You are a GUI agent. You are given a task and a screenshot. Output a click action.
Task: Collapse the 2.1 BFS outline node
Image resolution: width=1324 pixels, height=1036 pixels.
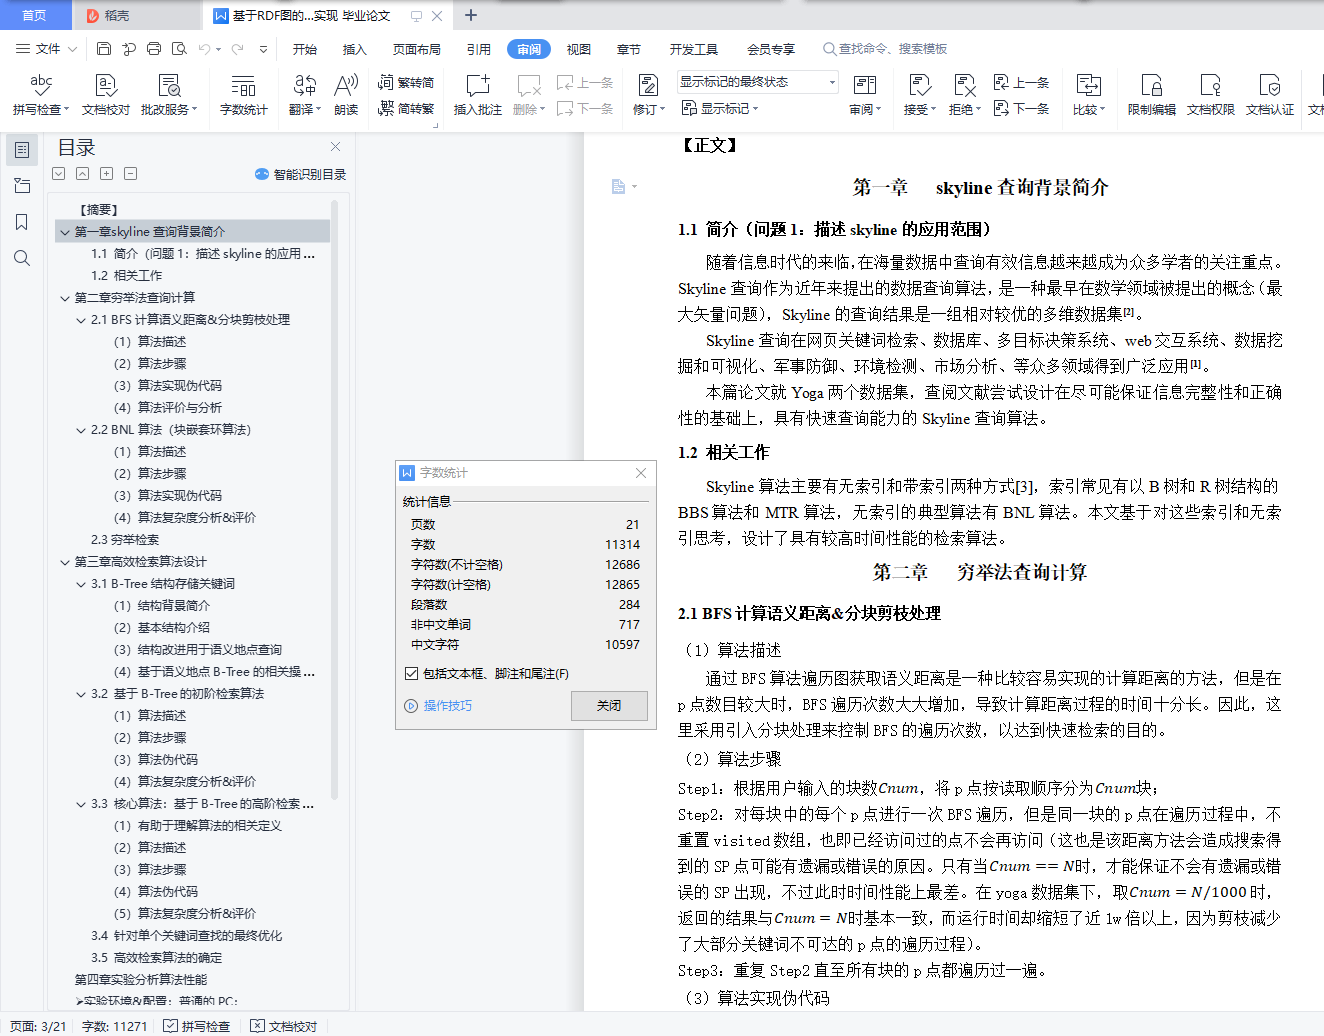81,320
